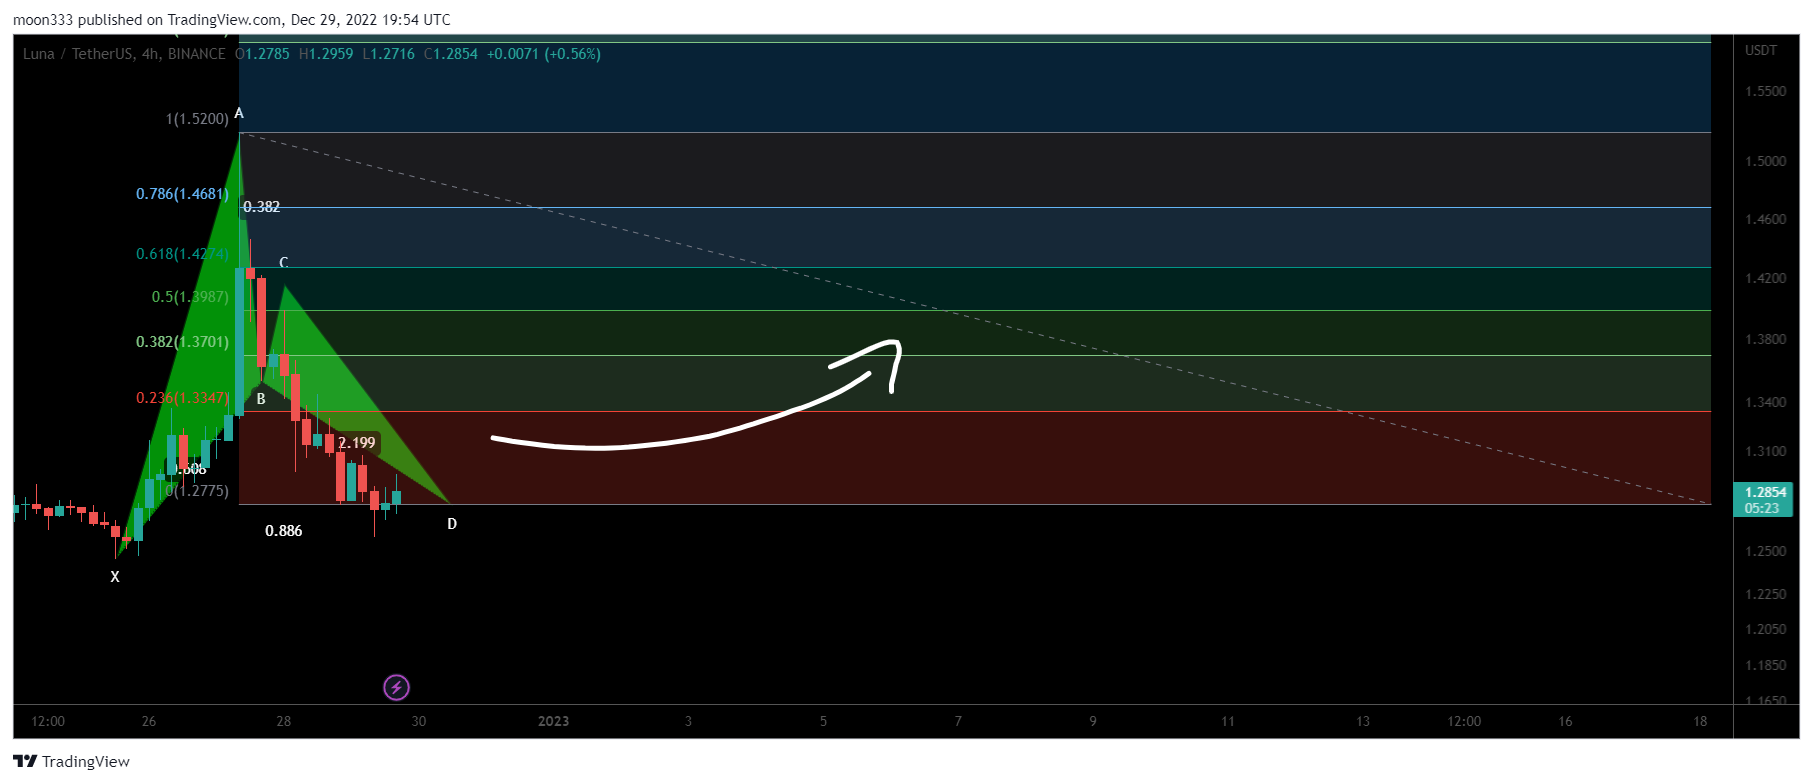1813x783 pixels.
Task: Click the date 18 on time axis
Action: click(1700, 721)
